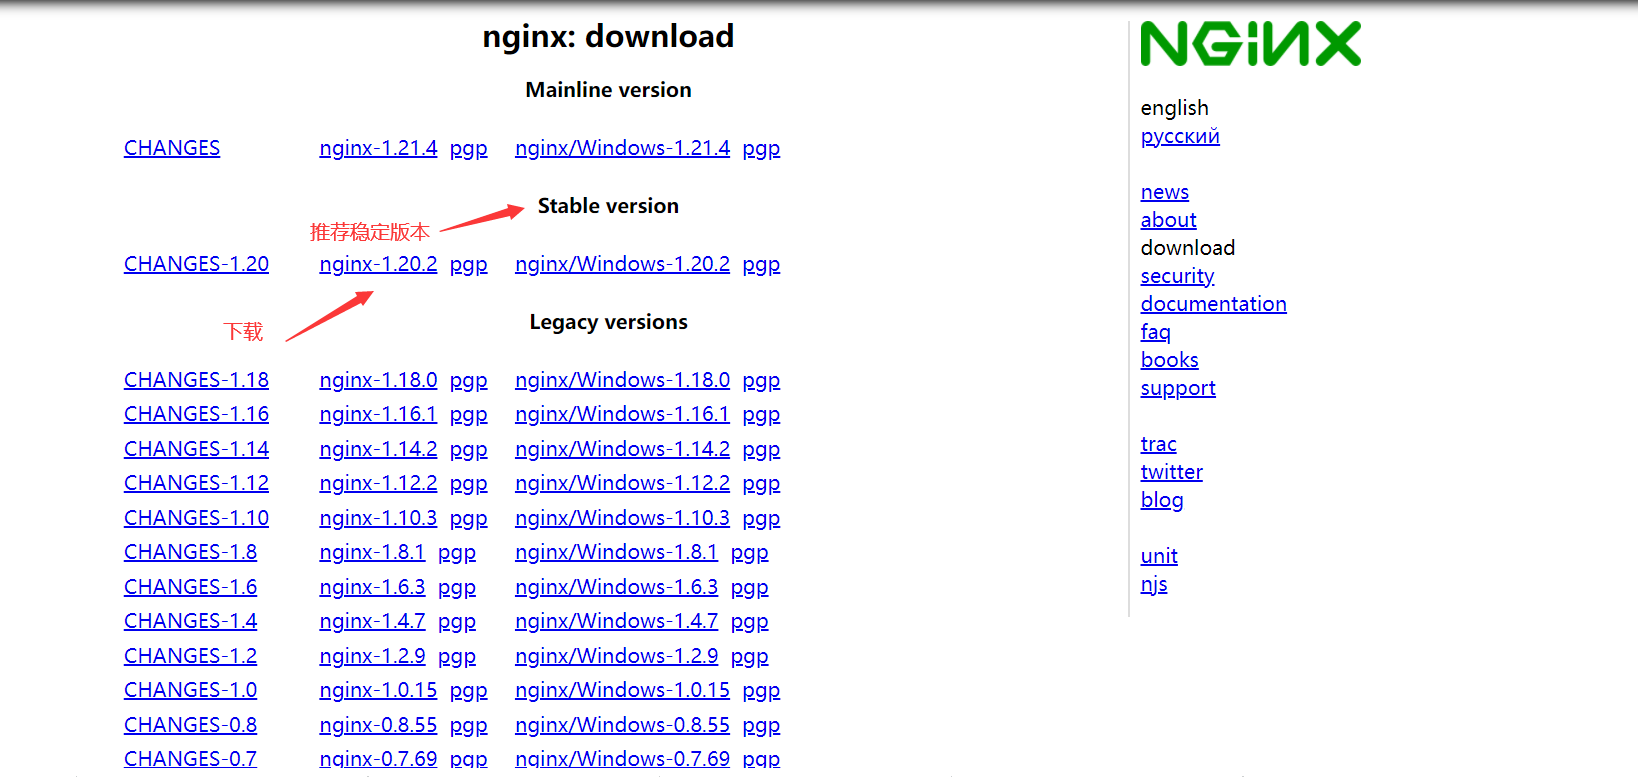
Task: Download nginx-1.10.3
Action: pos(378,518)
